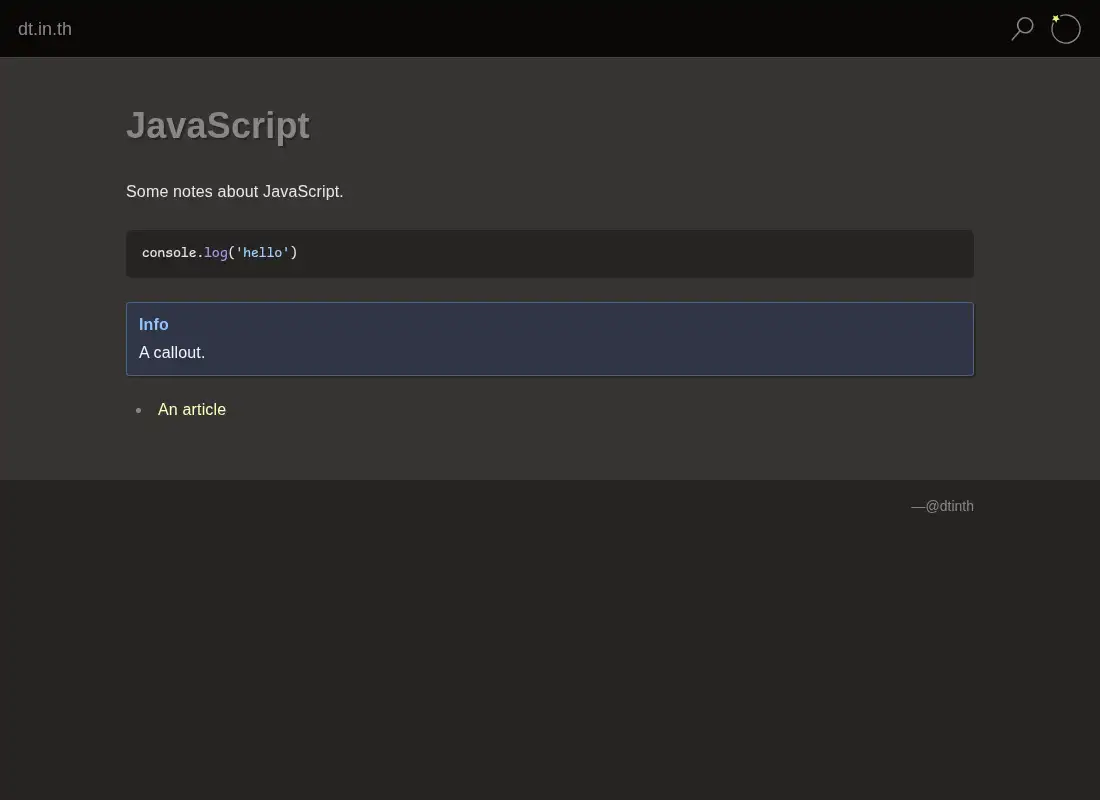This screenshot has width=1100, height=800.
Task: Click the 'log' method in code
Action: point(216,253)
